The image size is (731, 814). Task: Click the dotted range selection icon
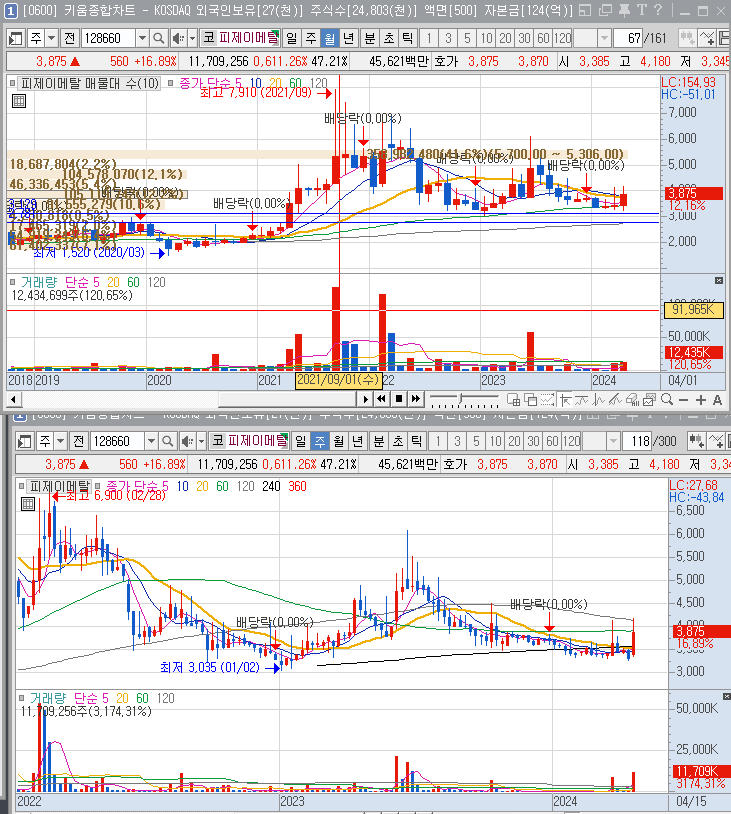(x=548, y=400)
